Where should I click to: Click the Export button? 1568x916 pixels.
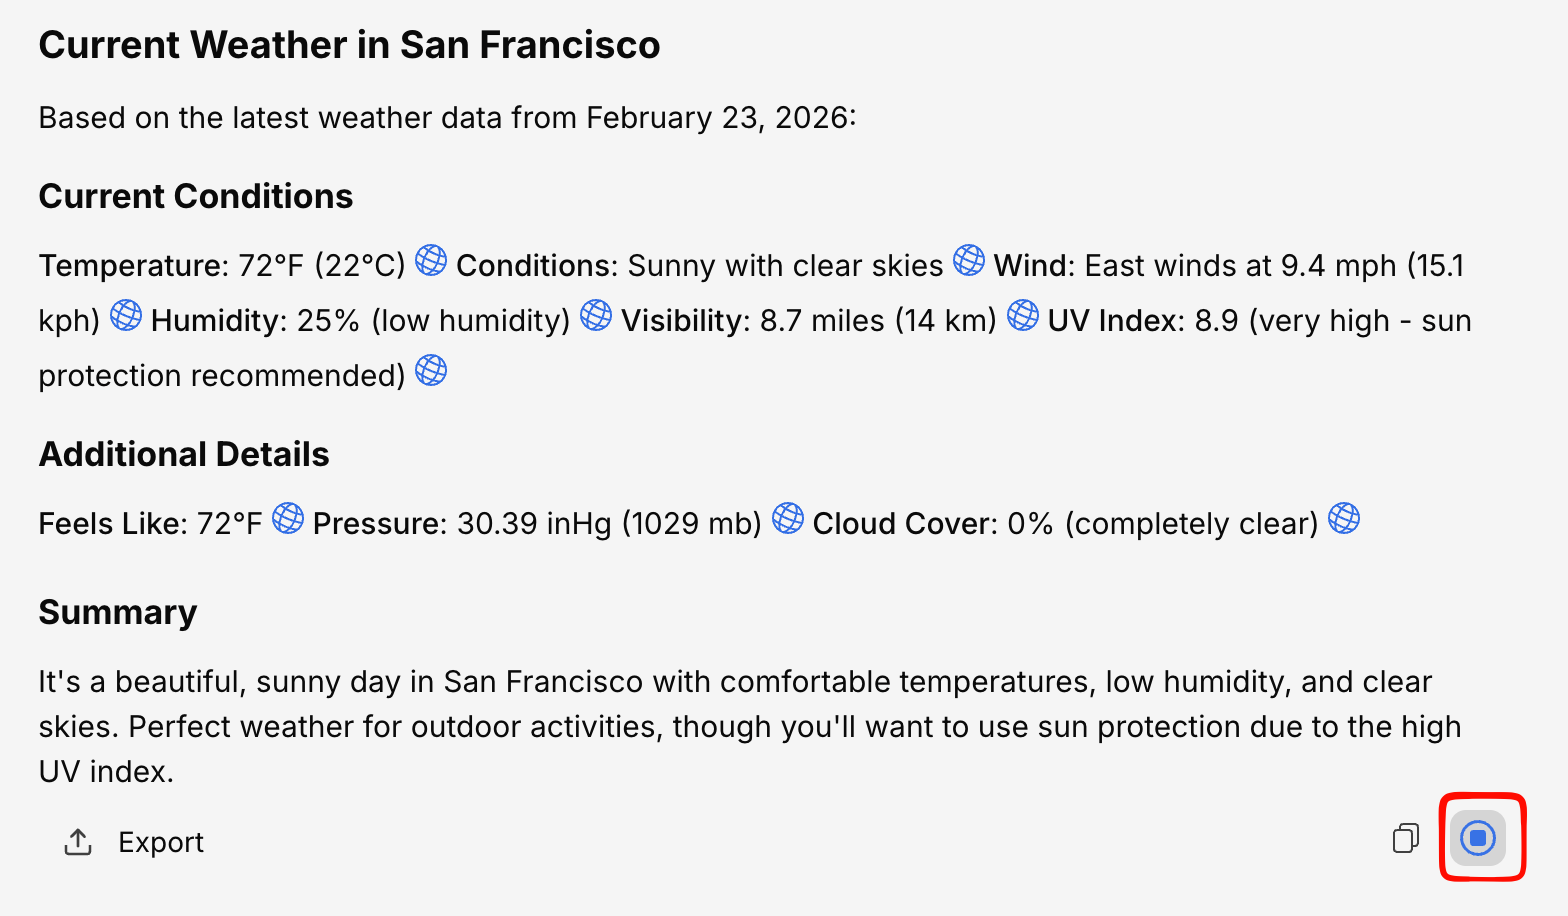pyautogui.click(x=134, y=842)
